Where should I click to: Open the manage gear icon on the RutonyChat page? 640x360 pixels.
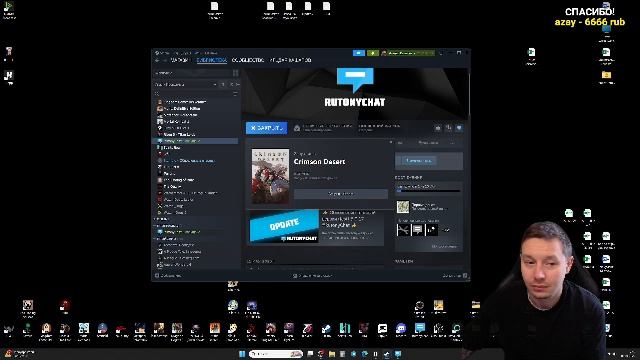[x=438, y=128]
